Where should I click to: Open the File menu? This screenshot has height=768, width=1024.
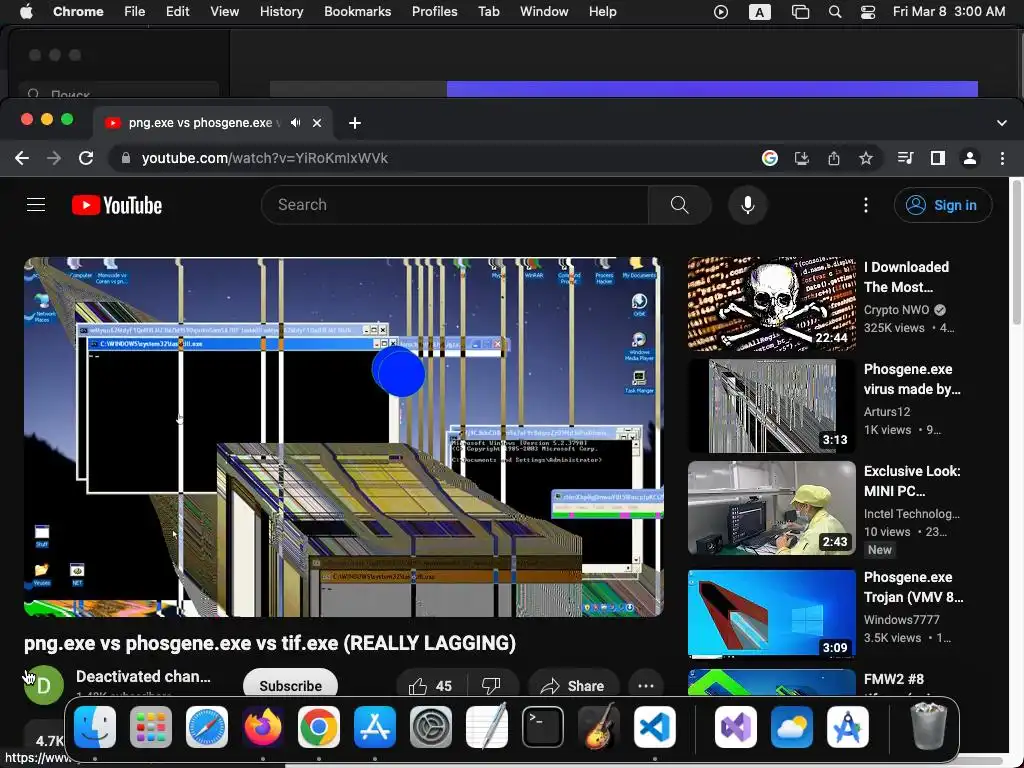coord(135,11)
